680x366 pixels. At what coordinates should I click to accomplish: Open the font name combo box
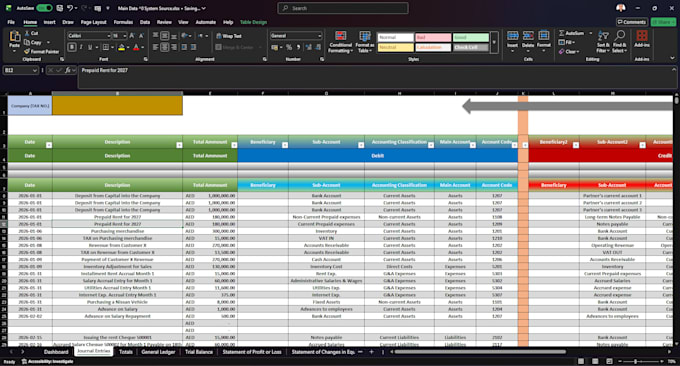click(89, 36)
